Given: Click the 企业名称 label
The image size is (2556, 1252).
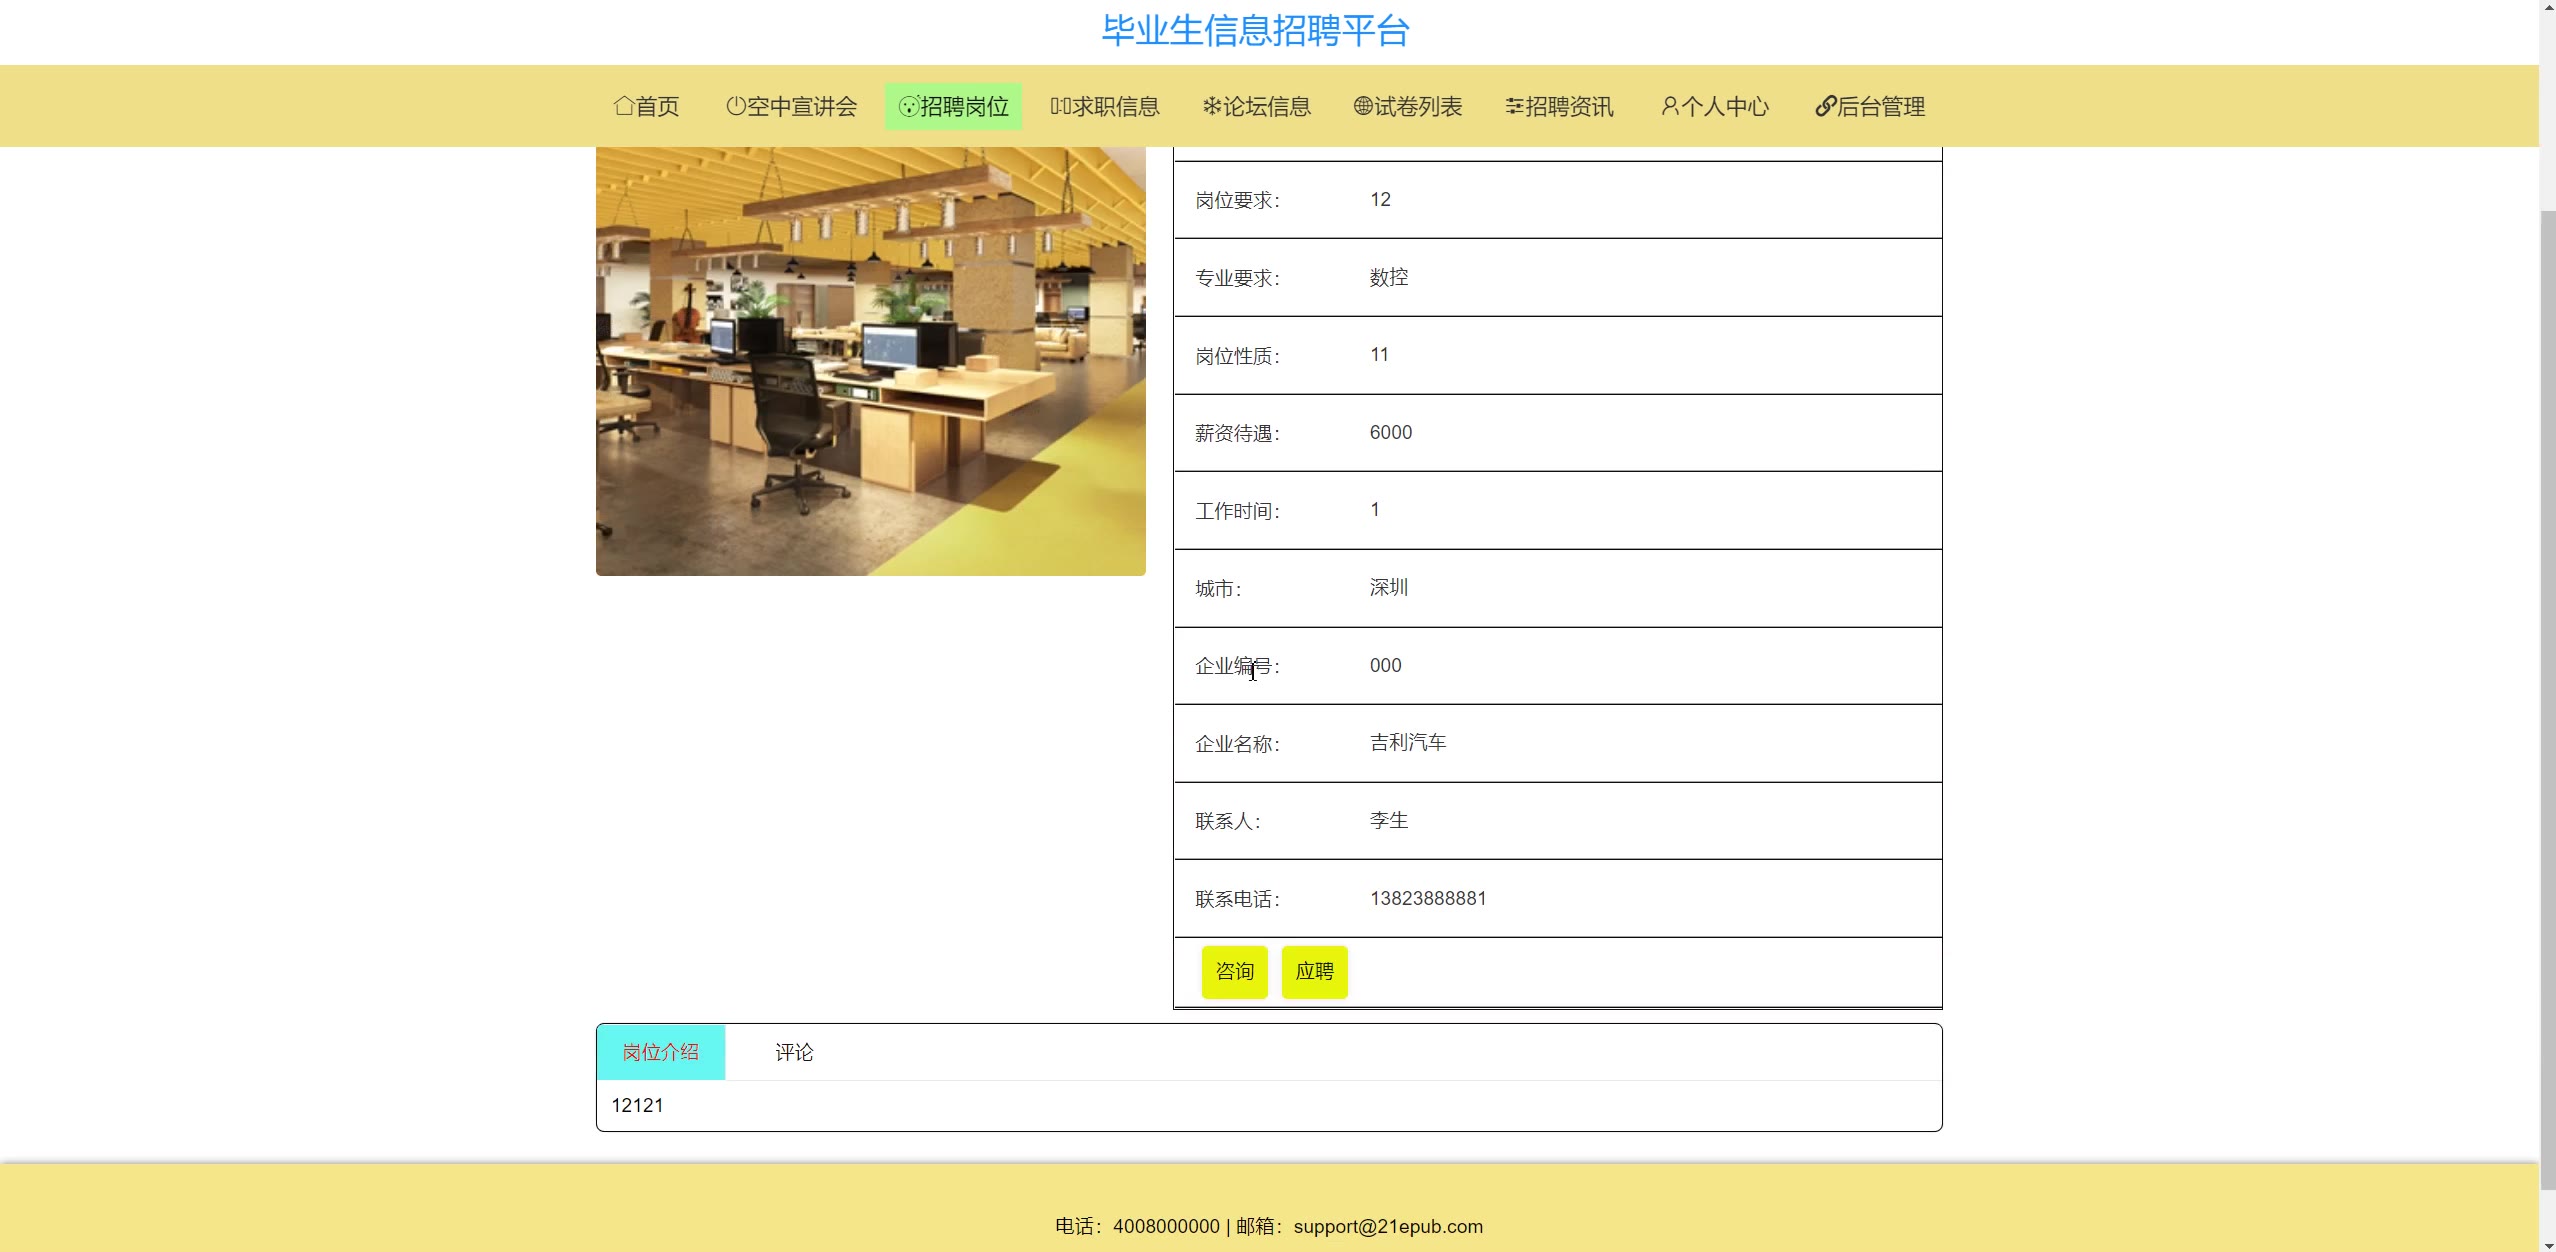Looking at the screenshot, I should tap(1237, 744).
